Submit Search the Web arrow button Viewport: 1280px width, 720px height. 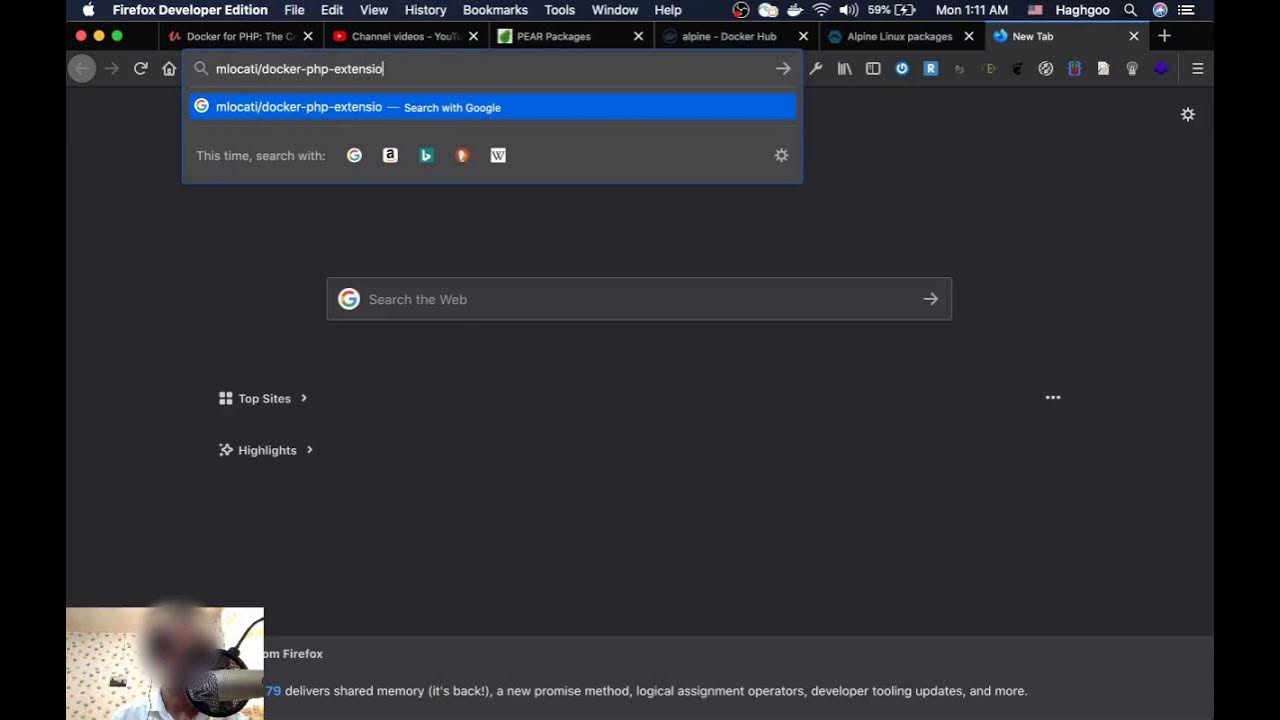point(930,299)
